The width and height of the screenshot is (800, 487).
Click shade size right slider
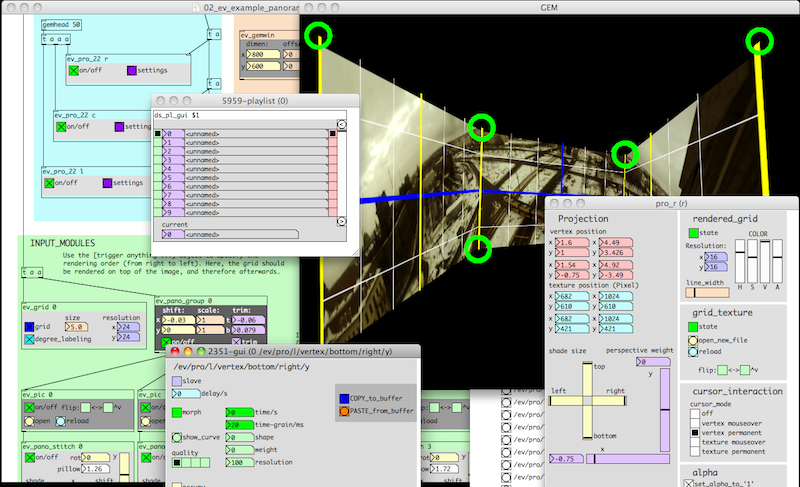609,401
